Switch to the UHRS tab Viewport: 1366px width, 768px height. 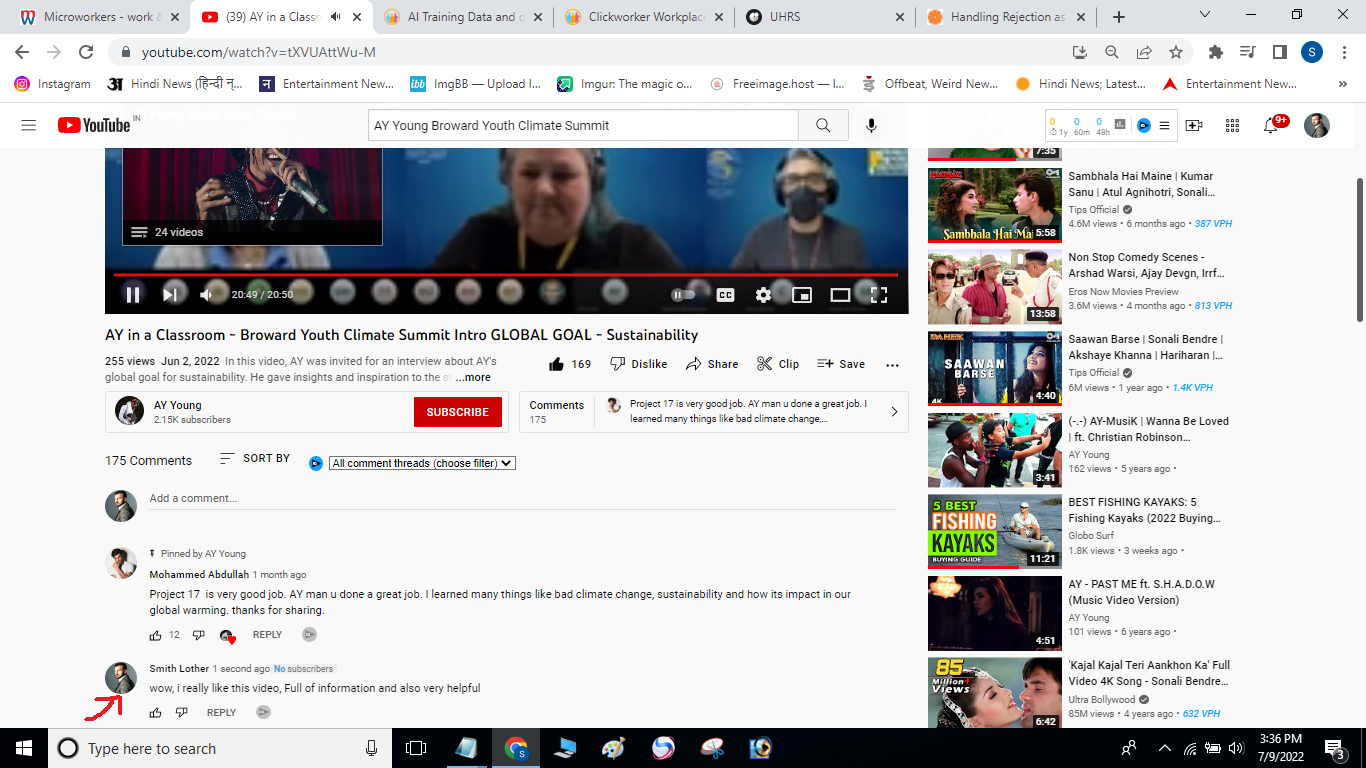[x=824, y=17]
